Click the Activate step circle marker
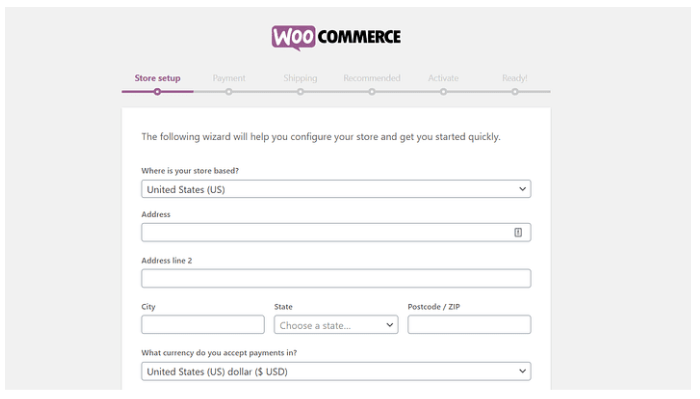Viewport: 700px width, 399px height. point(443,92)
